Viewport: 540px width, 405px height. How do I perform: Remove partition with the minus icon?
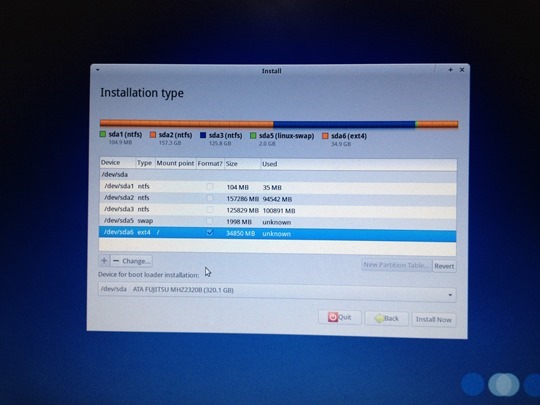[x=116, y=261]
